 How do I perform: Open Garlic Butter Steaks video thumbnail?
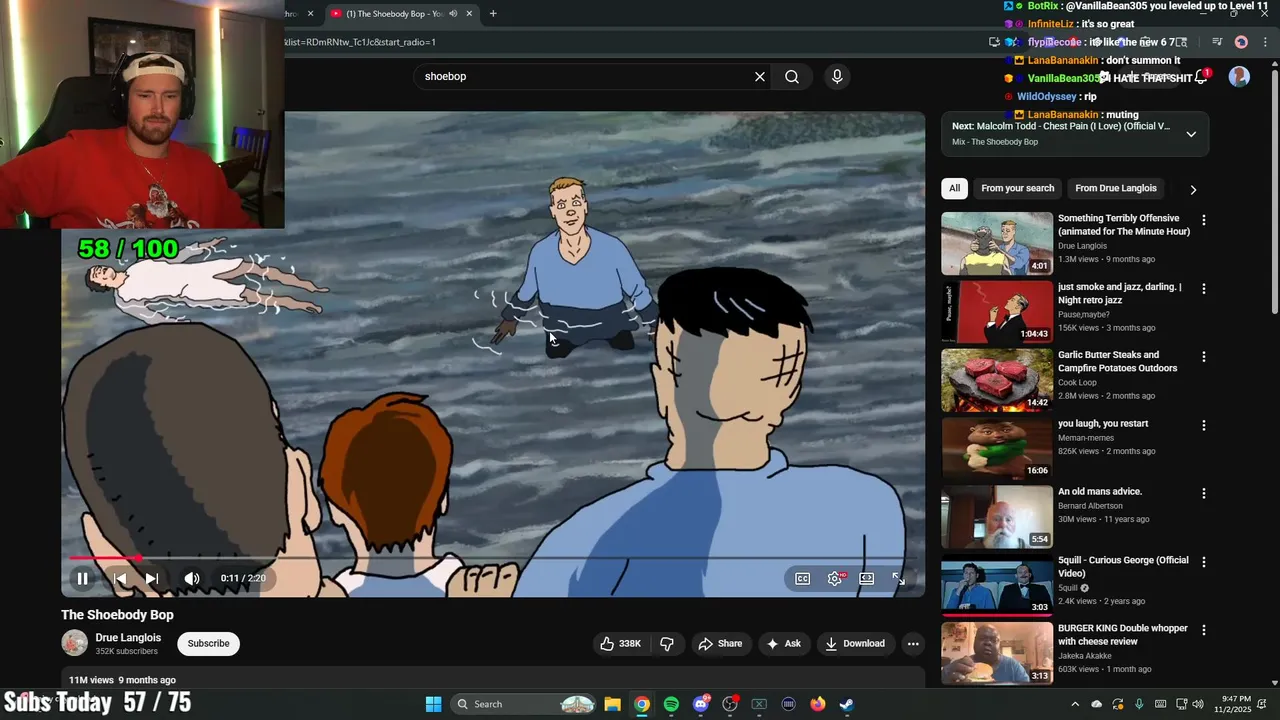997,380
